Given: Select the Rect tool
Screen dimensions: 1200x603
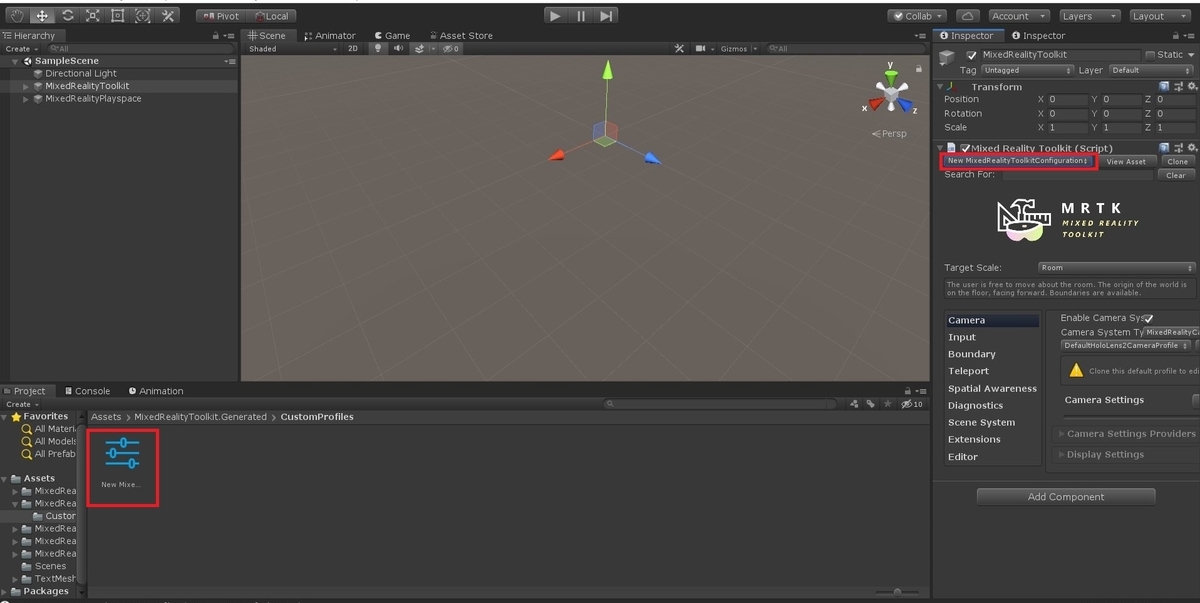Looking at the screenshot, I should [x=117, y=16].
